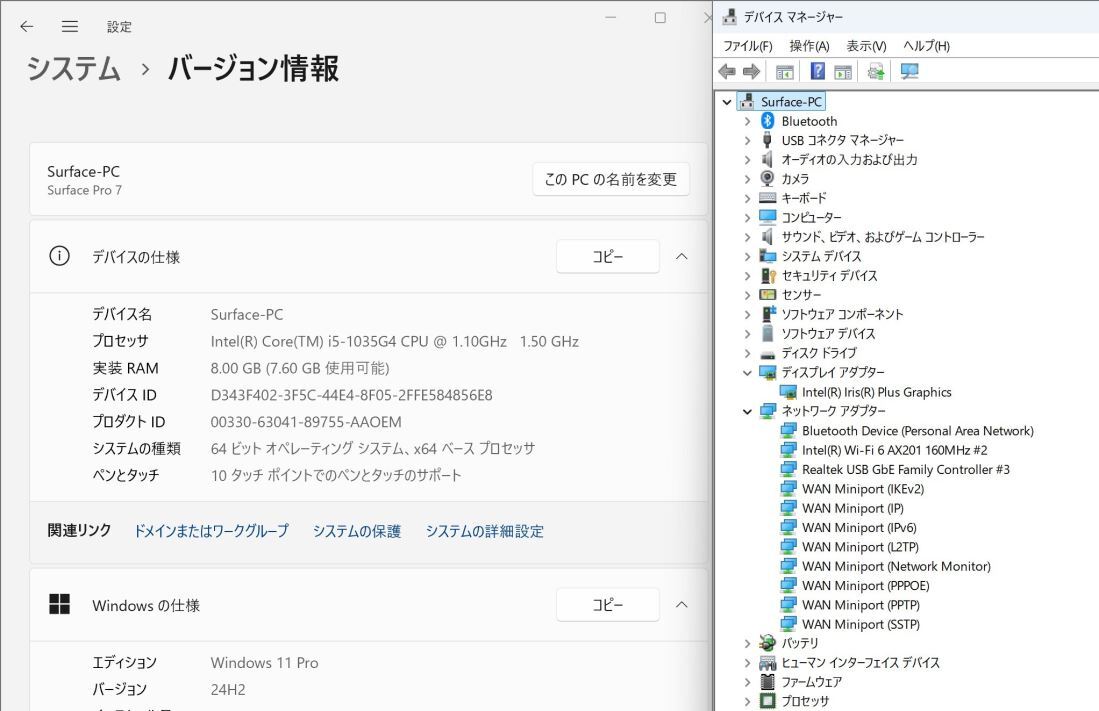
Task: Select the Firmware category icon
Action: point(767,682)
